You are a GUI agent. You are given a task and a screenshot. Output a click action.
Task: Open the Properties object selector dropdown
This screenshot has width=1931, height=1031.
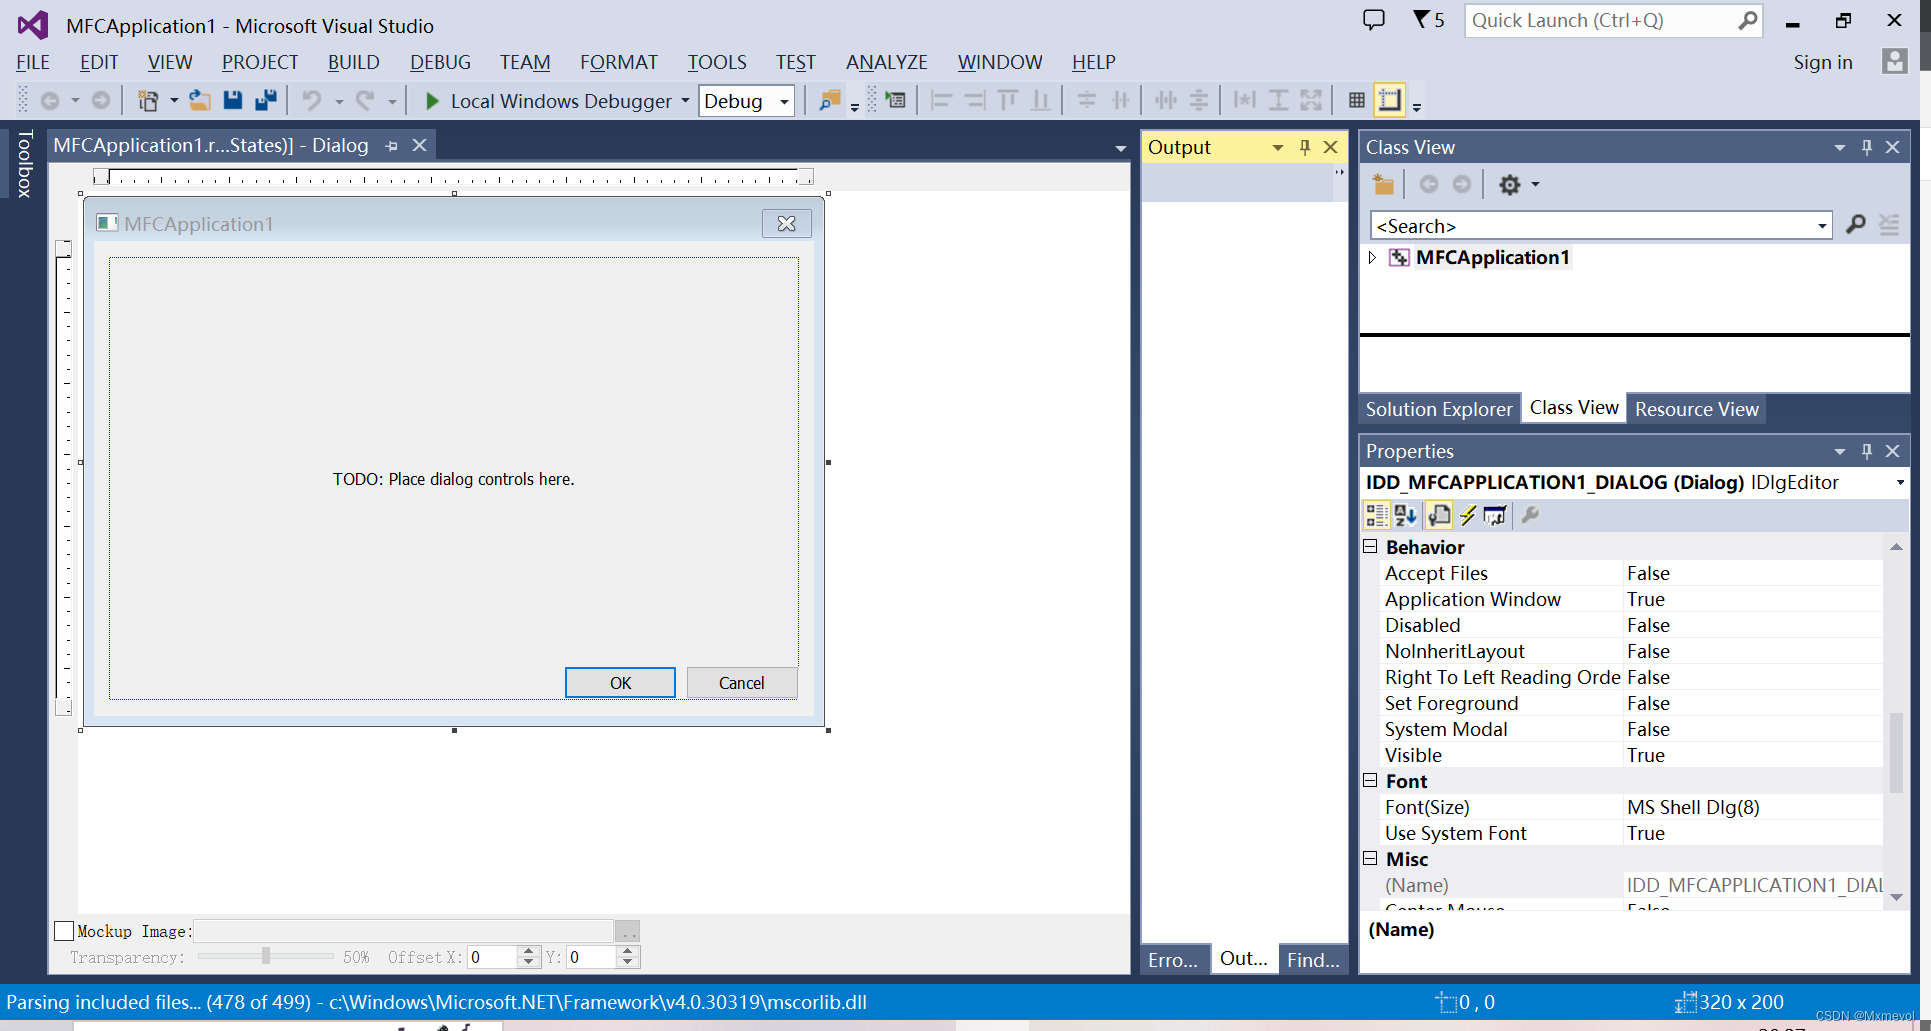tap(1900, 483)
